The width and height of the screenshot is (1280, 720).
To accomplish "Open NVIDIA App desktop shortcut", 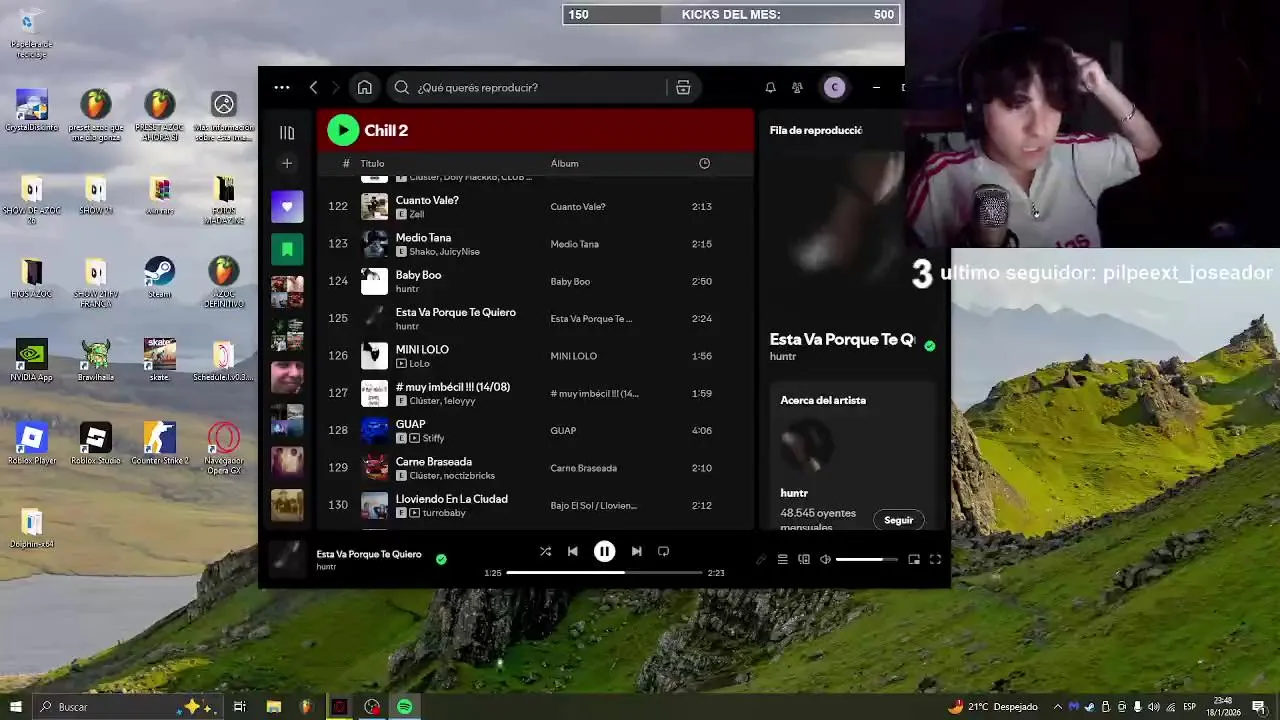I will click(x=32, y=361).
